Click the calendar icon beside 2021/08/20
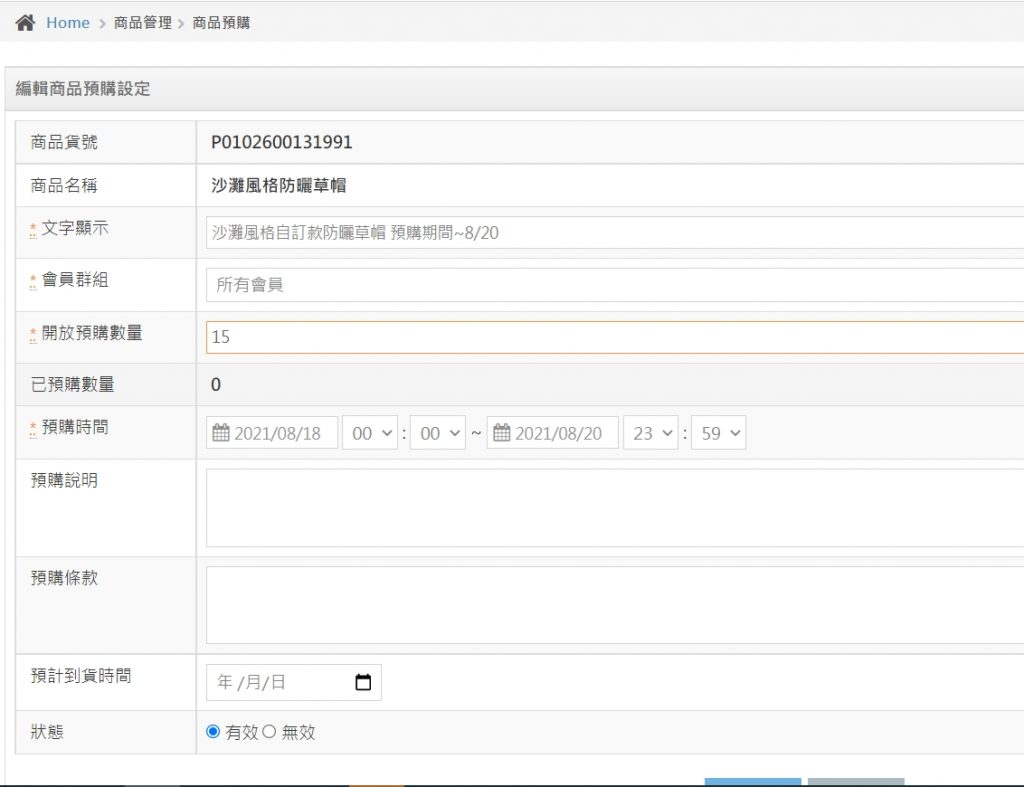This screenshot has height=787, width=1024. click(x=502, y=433)
